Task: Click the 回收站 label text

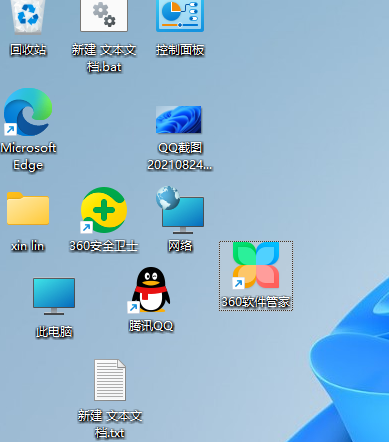Action: click(28, 50)
